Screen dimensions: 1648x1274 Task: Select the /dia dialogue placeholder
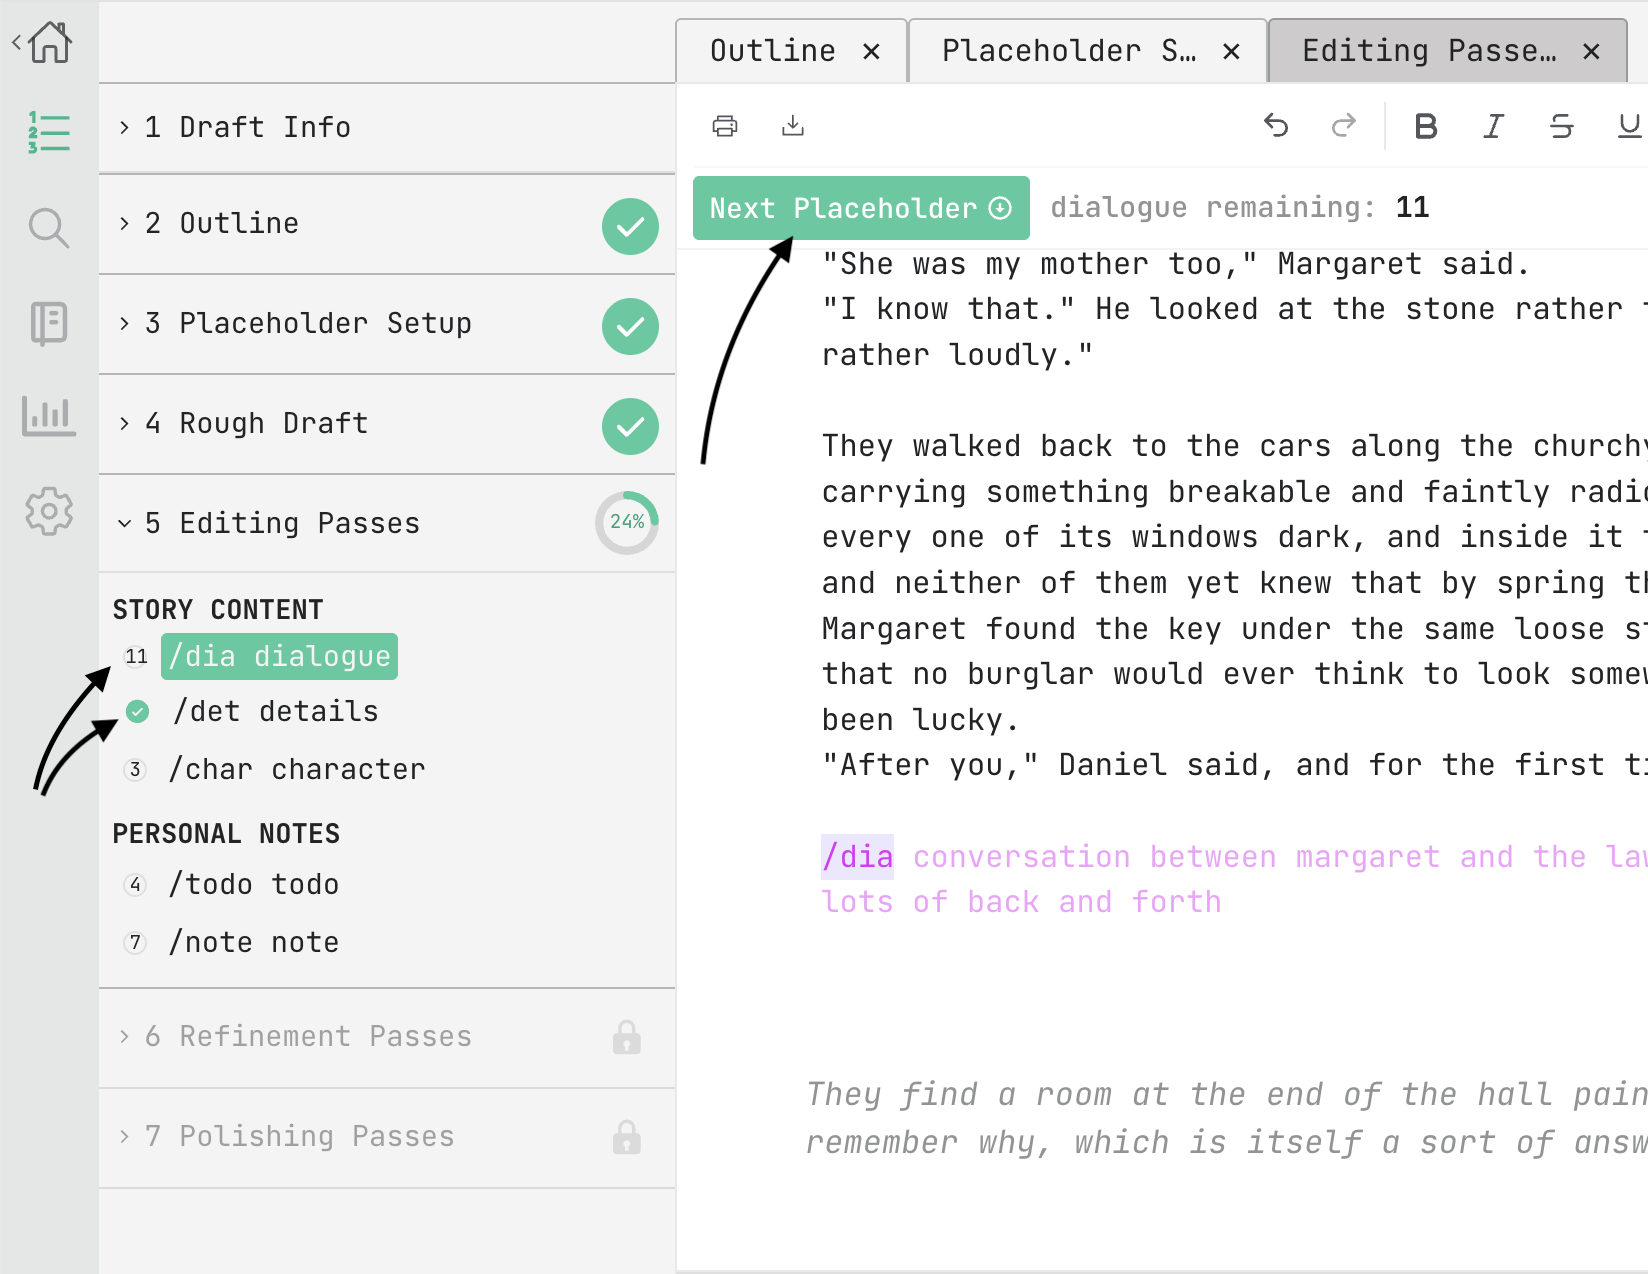click(x=280, y=657)
